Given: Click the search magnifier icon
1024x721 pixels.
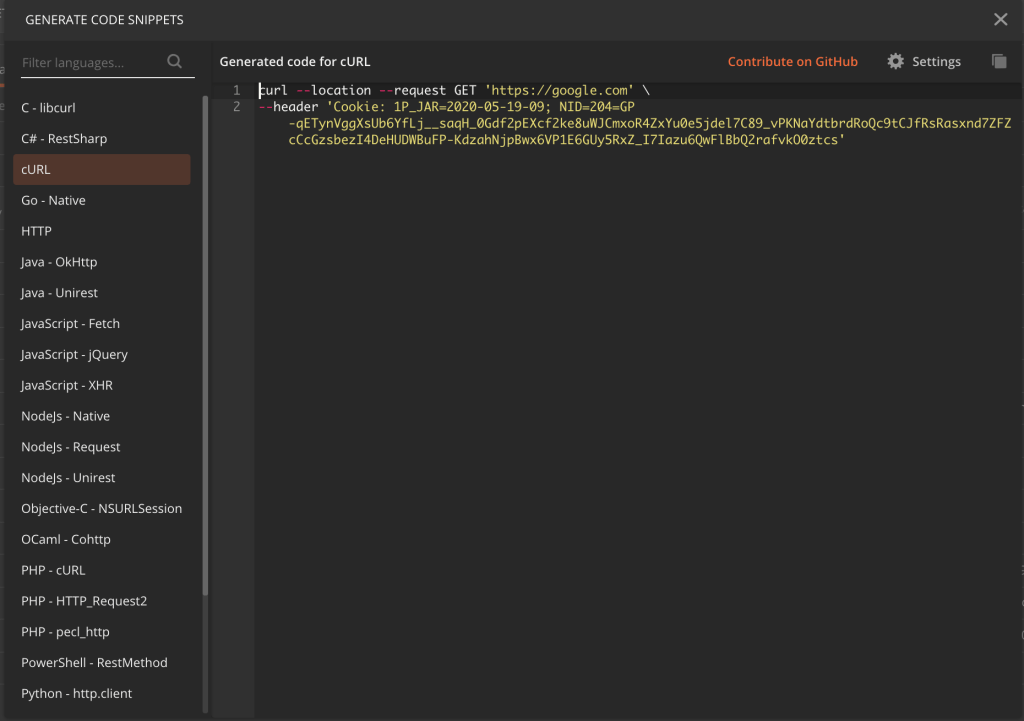Looking at the screenshot, I should pos(175,62).
